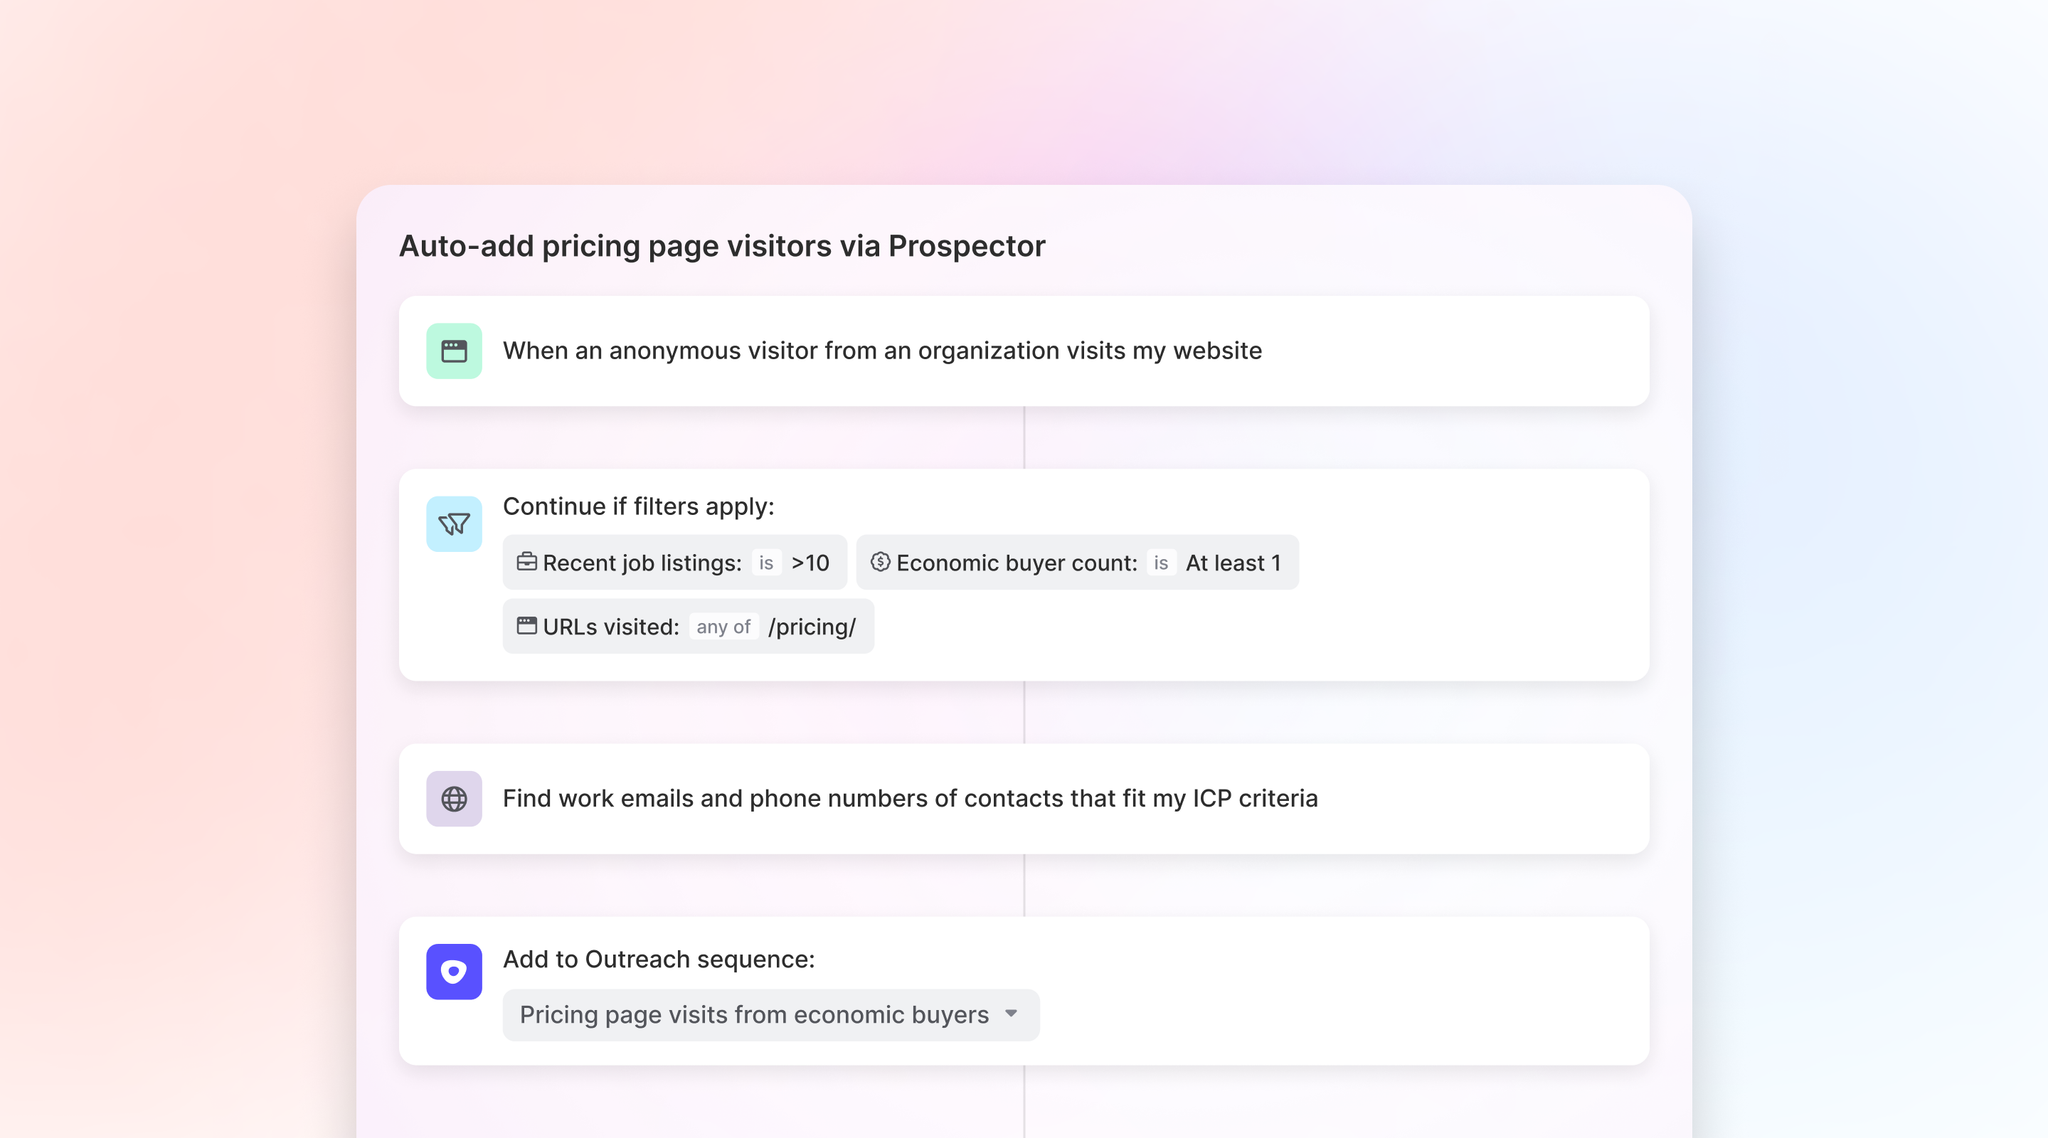
Task: Click the small window icon beside URLs visited
Action: [526, 626]
